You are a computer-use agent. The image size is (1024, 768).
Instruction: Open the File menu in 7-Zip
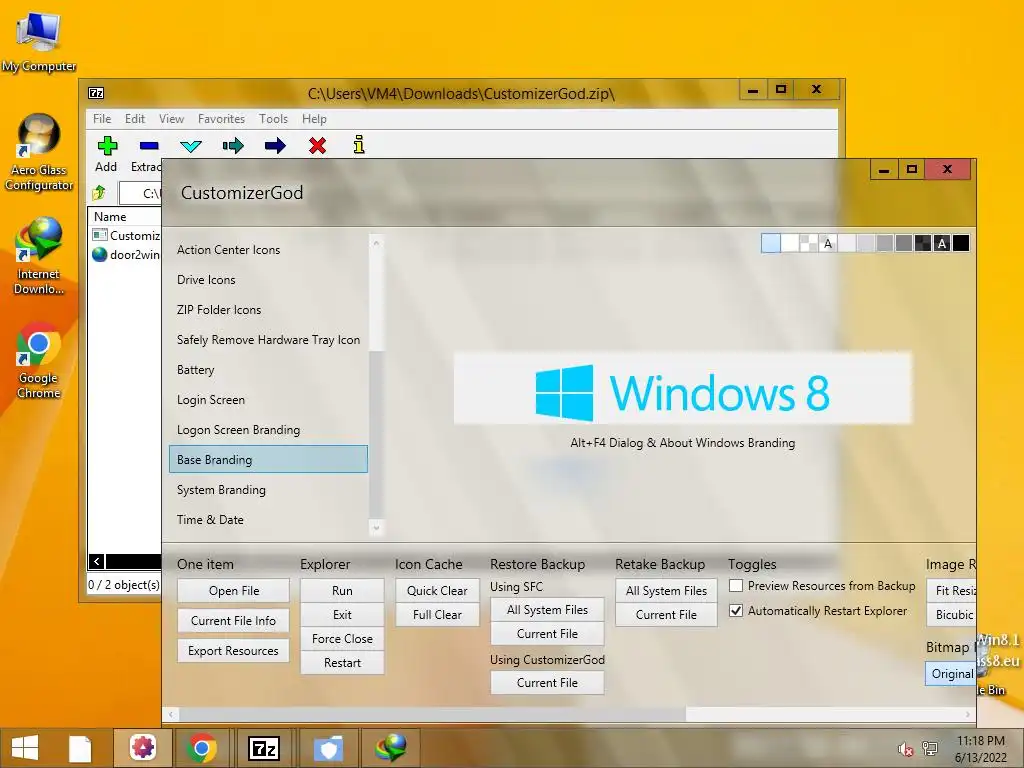(102, 119)
